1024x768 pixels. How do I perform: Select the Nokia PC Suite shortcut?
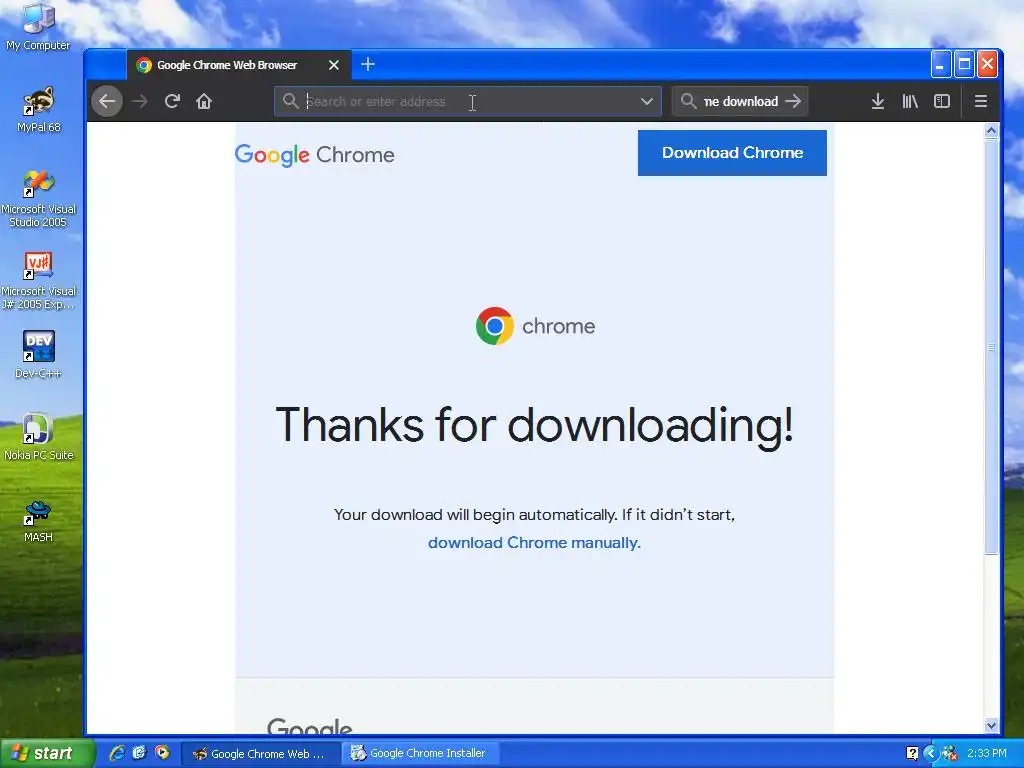coord(39,437)
